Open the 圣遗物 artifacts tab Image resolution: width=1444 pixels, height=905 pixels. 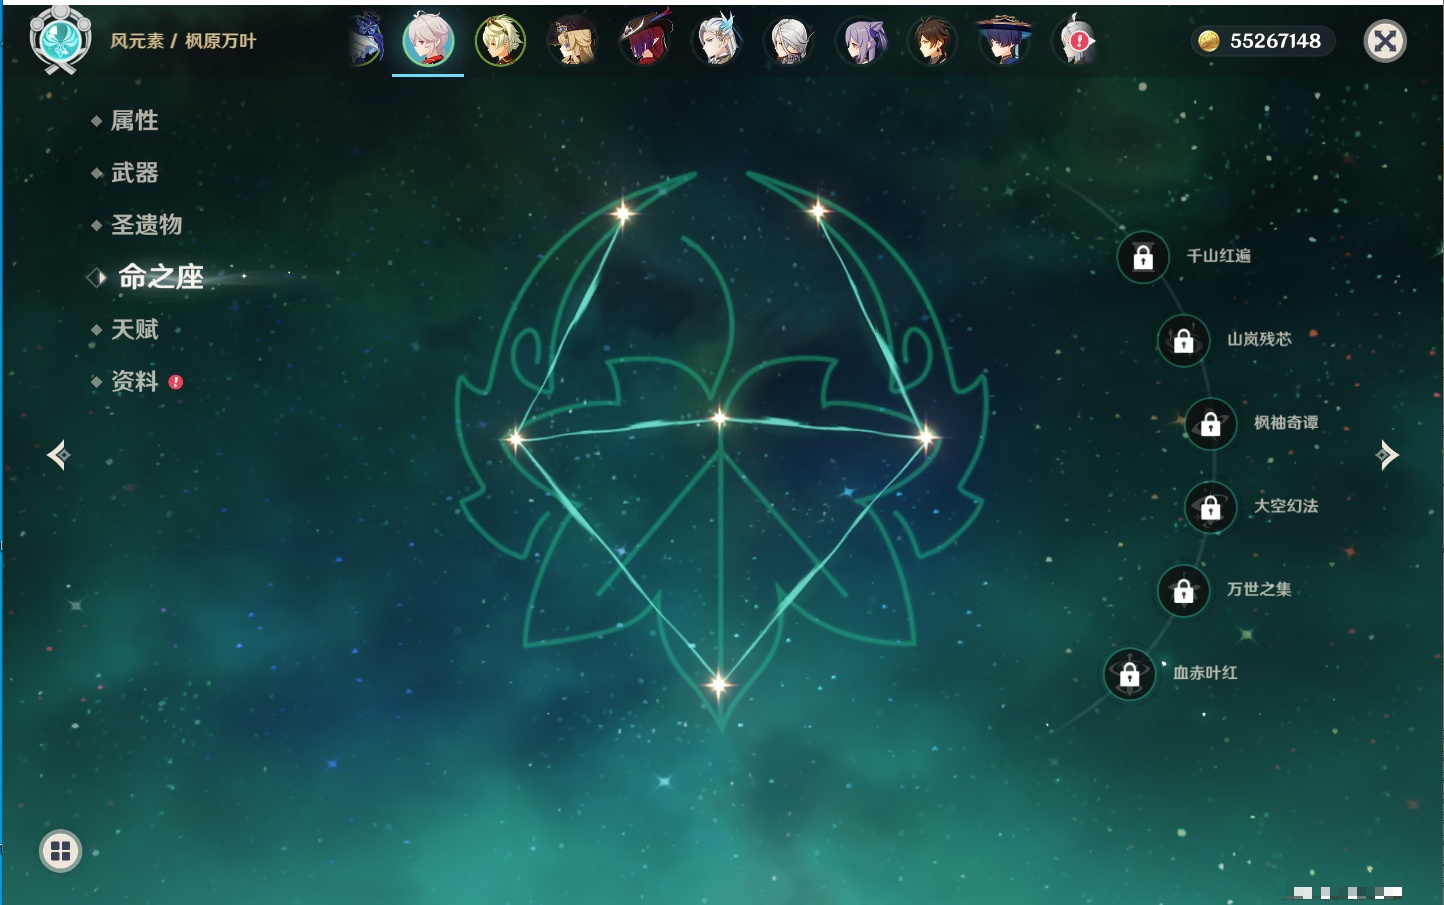[x=146, y=225]
